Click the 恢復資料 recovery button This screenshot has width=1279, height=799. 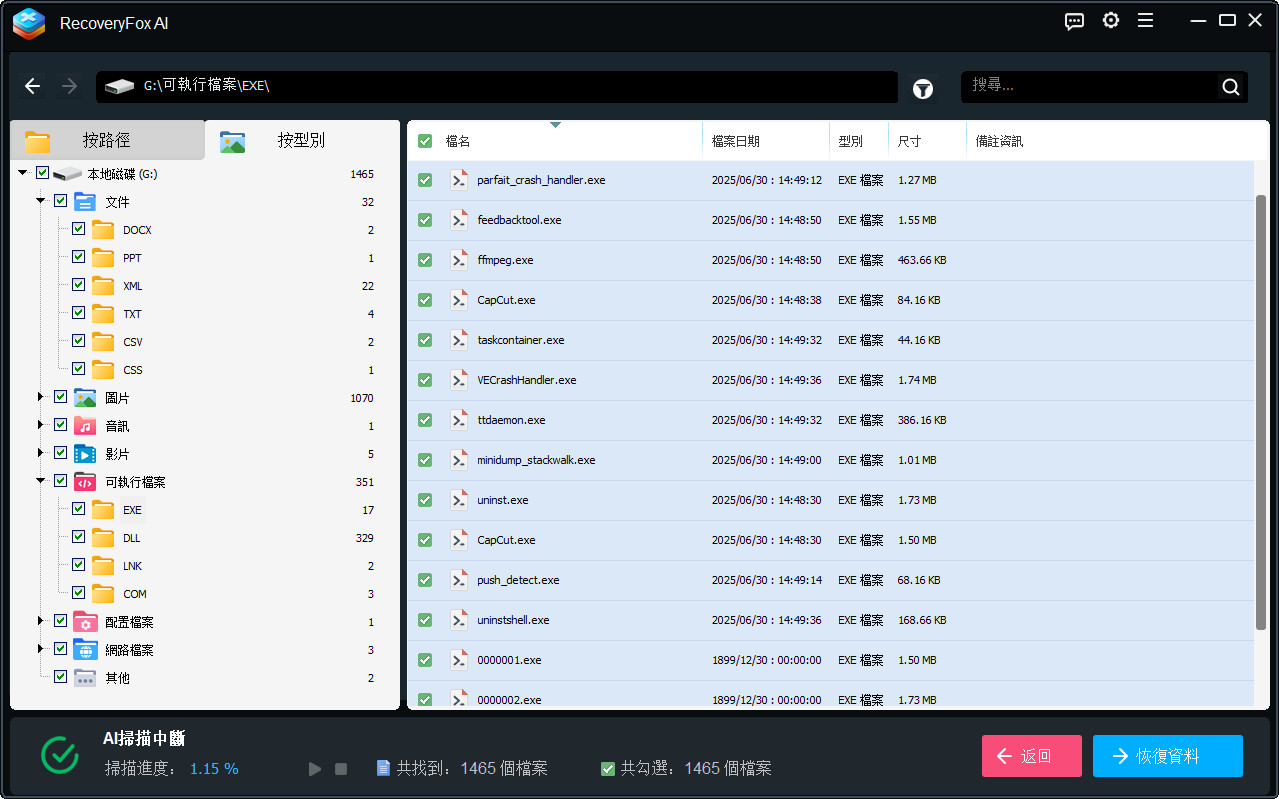tap(1167, 756)
